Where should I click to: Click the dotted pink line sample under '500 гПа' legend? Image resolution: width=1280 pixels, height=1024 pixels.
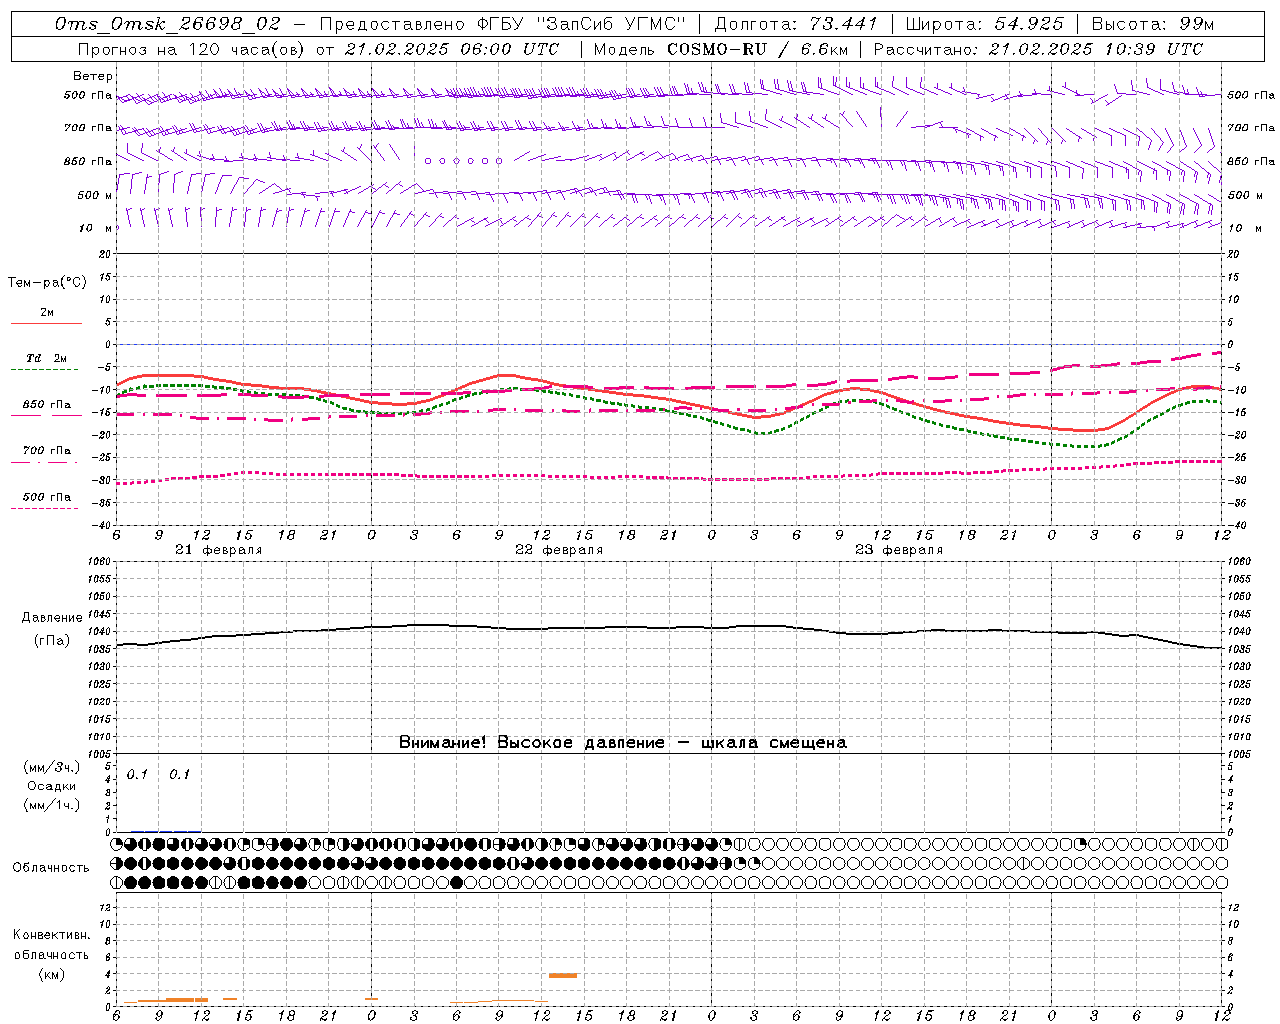(x=45, y=508)
